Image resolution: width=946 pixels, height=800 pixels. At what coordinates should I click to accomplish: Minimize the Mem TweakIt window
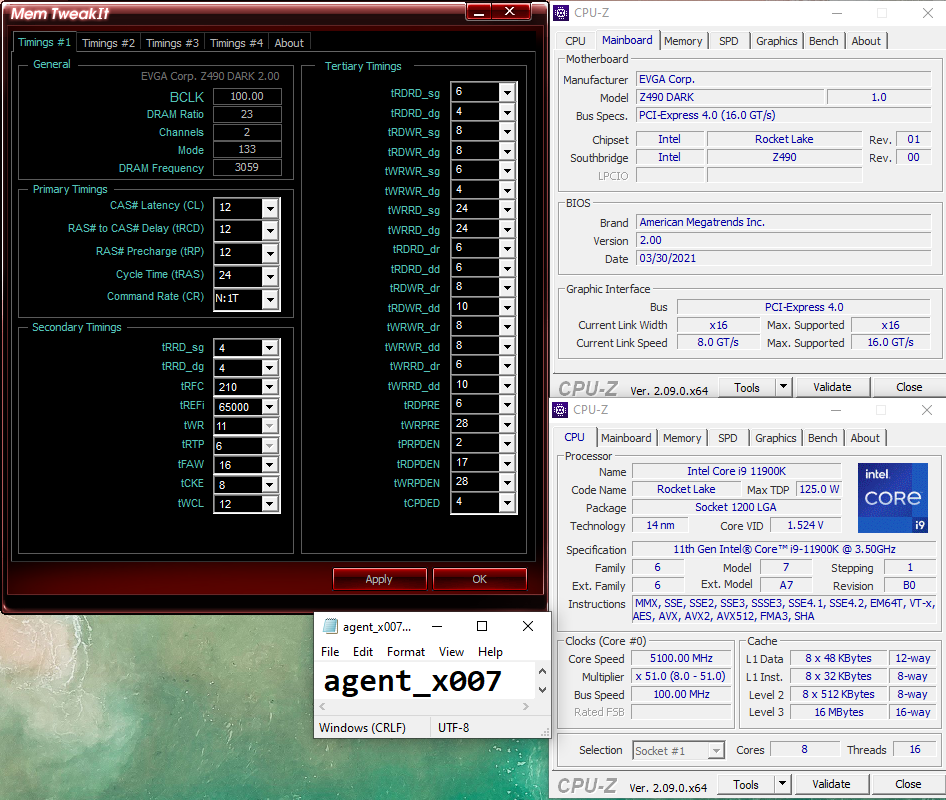(479, 12)
